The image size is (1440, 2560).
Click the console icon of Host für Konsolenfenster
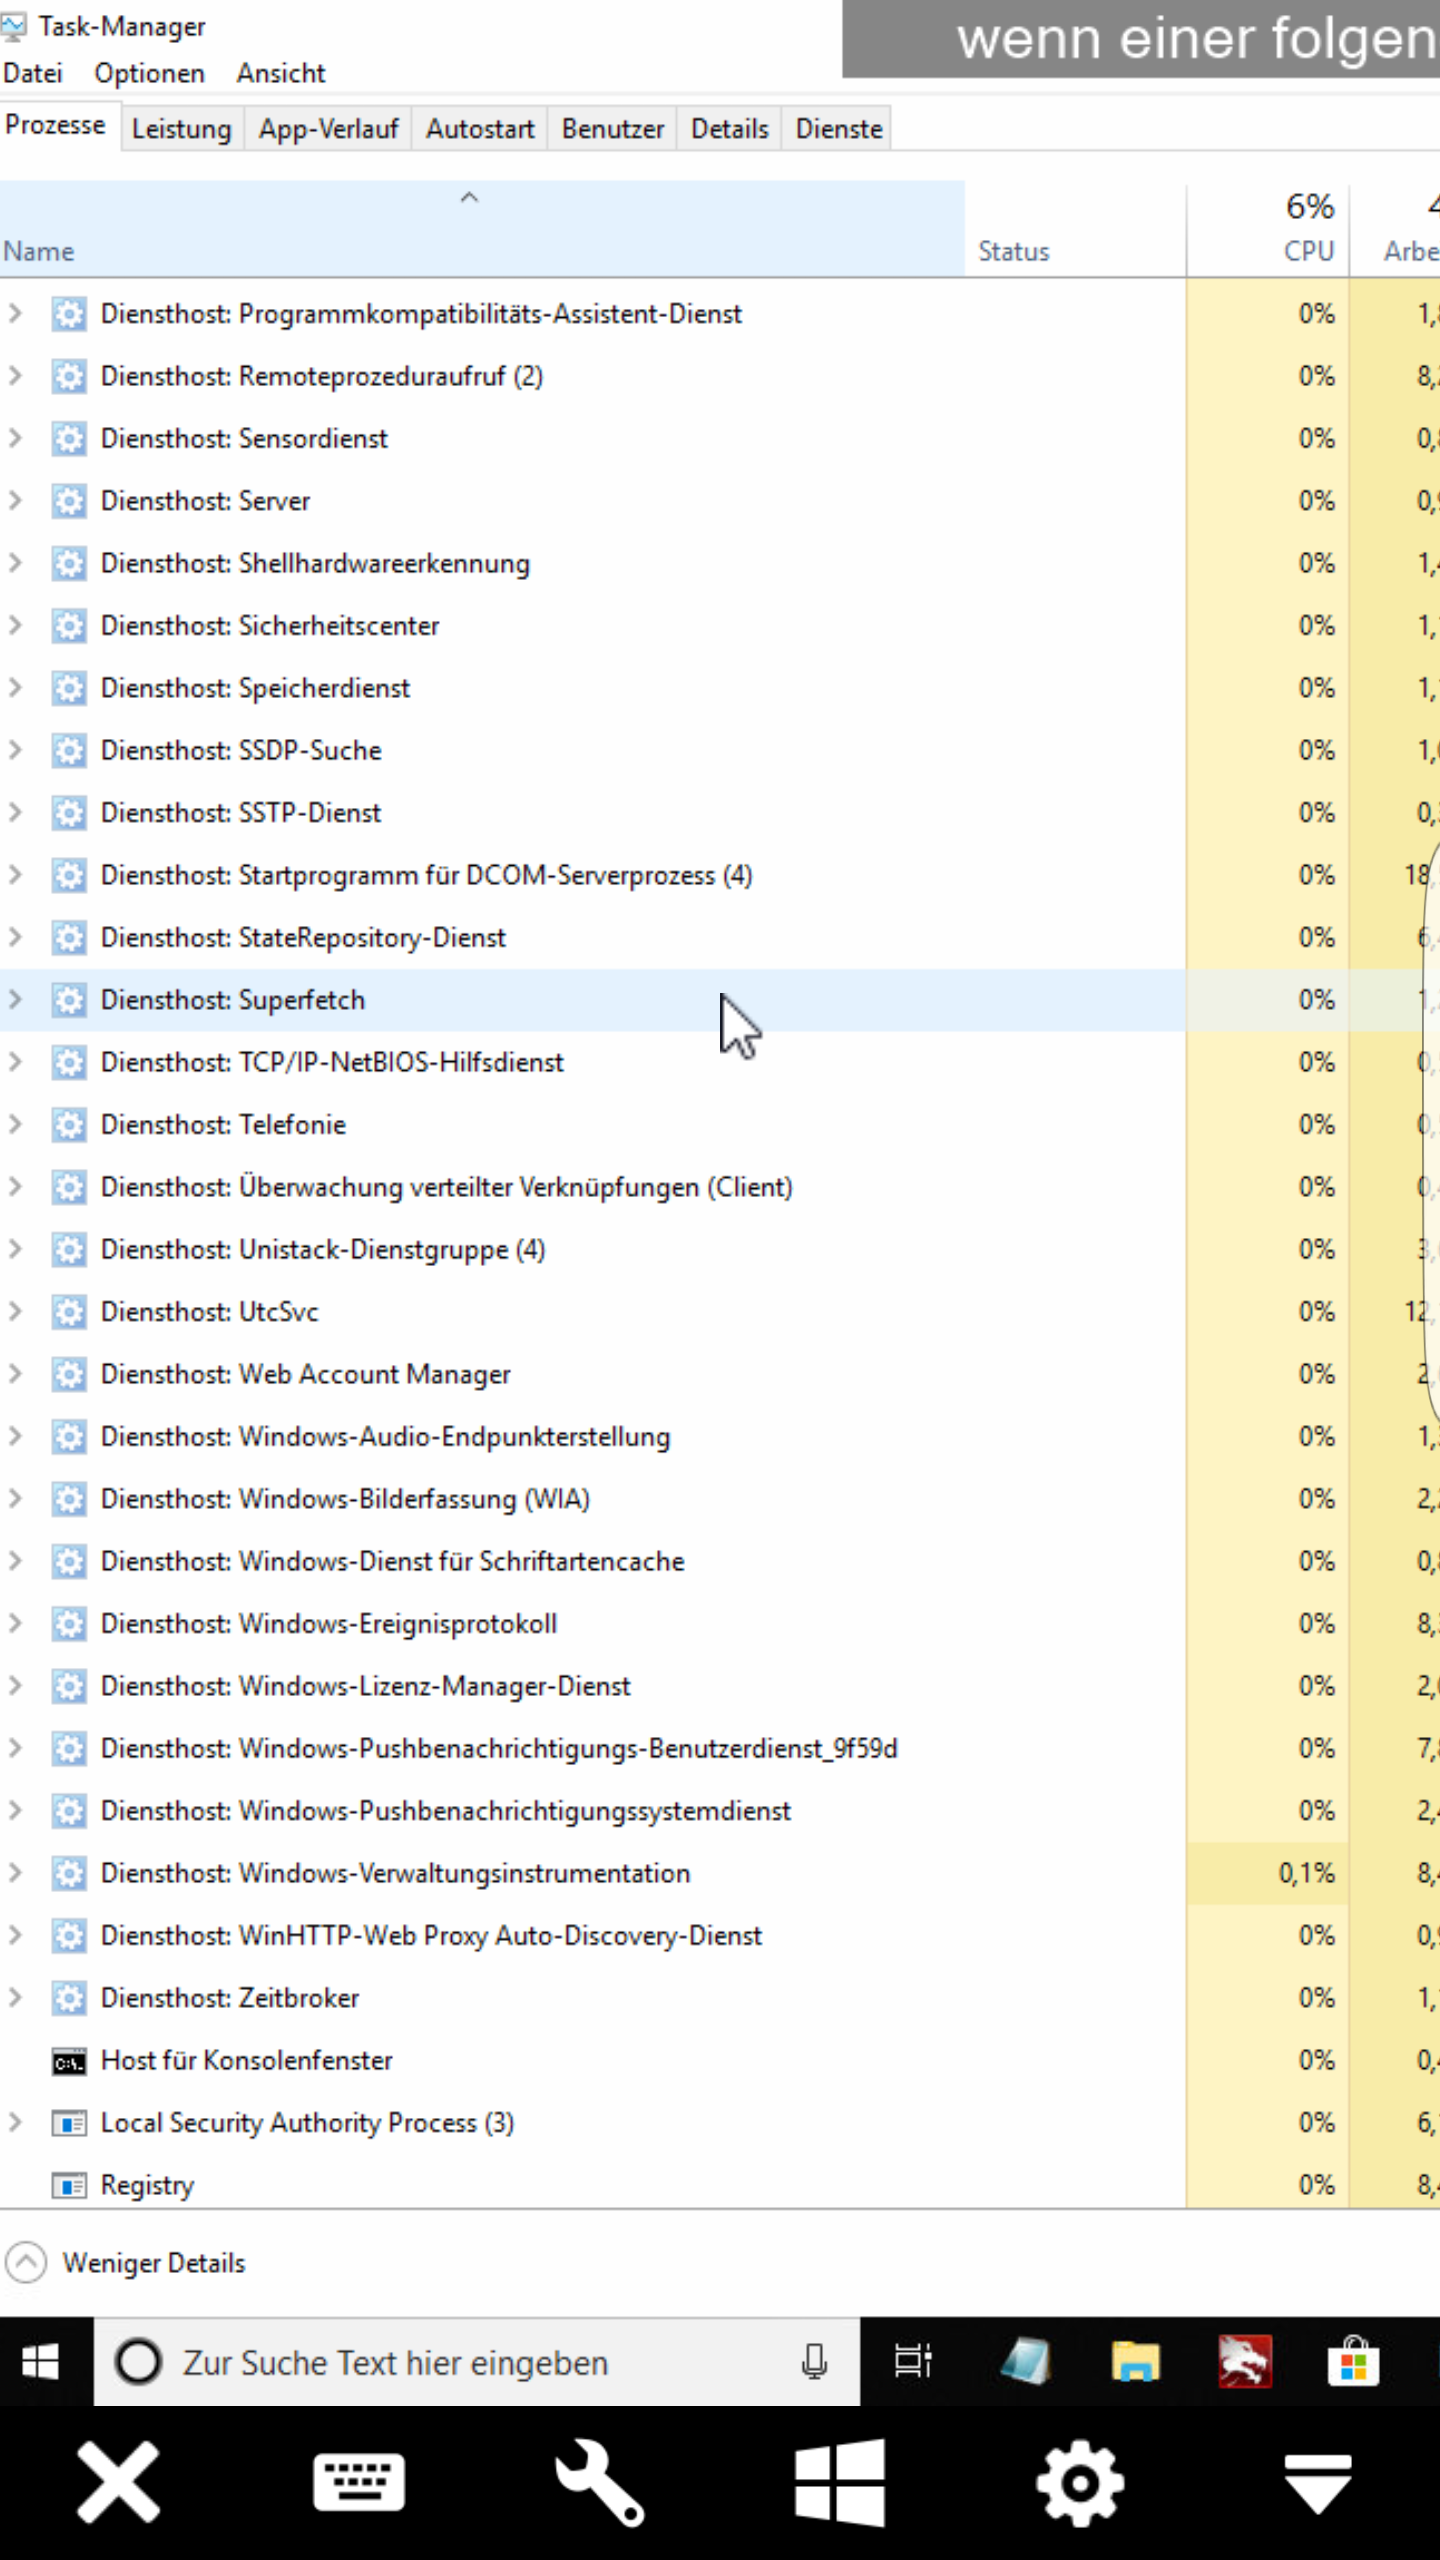(69, 2061)
